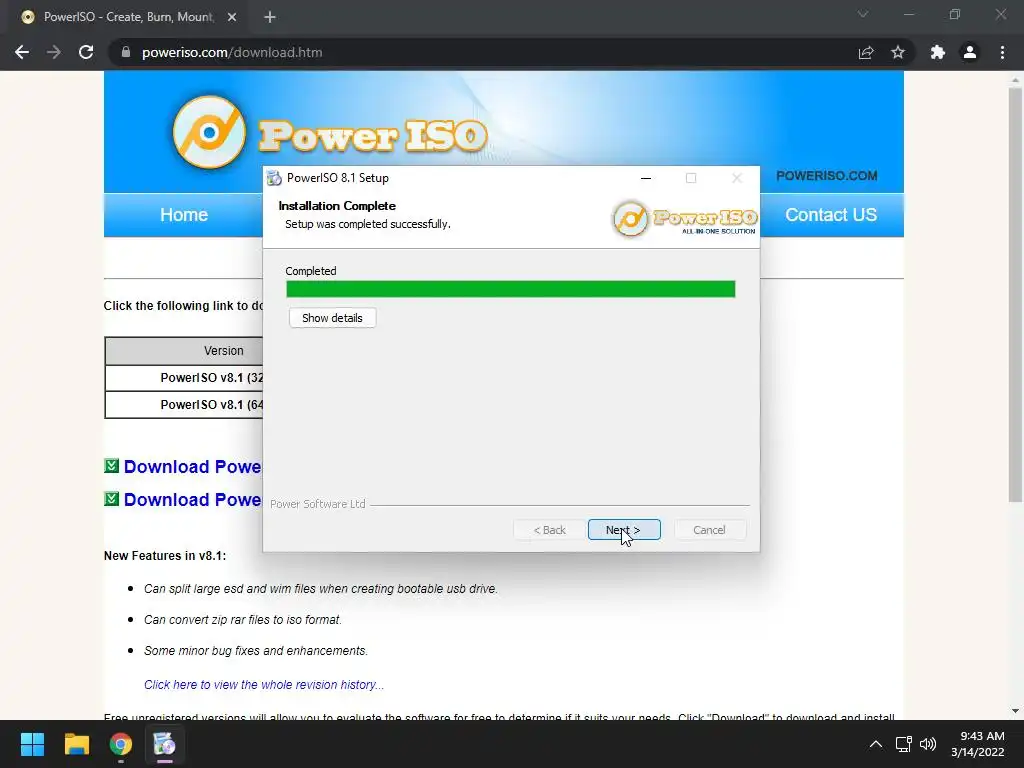Click the POWERISO.COM banner text
This screenshot has height=768, width=1024.
point(827,176)
